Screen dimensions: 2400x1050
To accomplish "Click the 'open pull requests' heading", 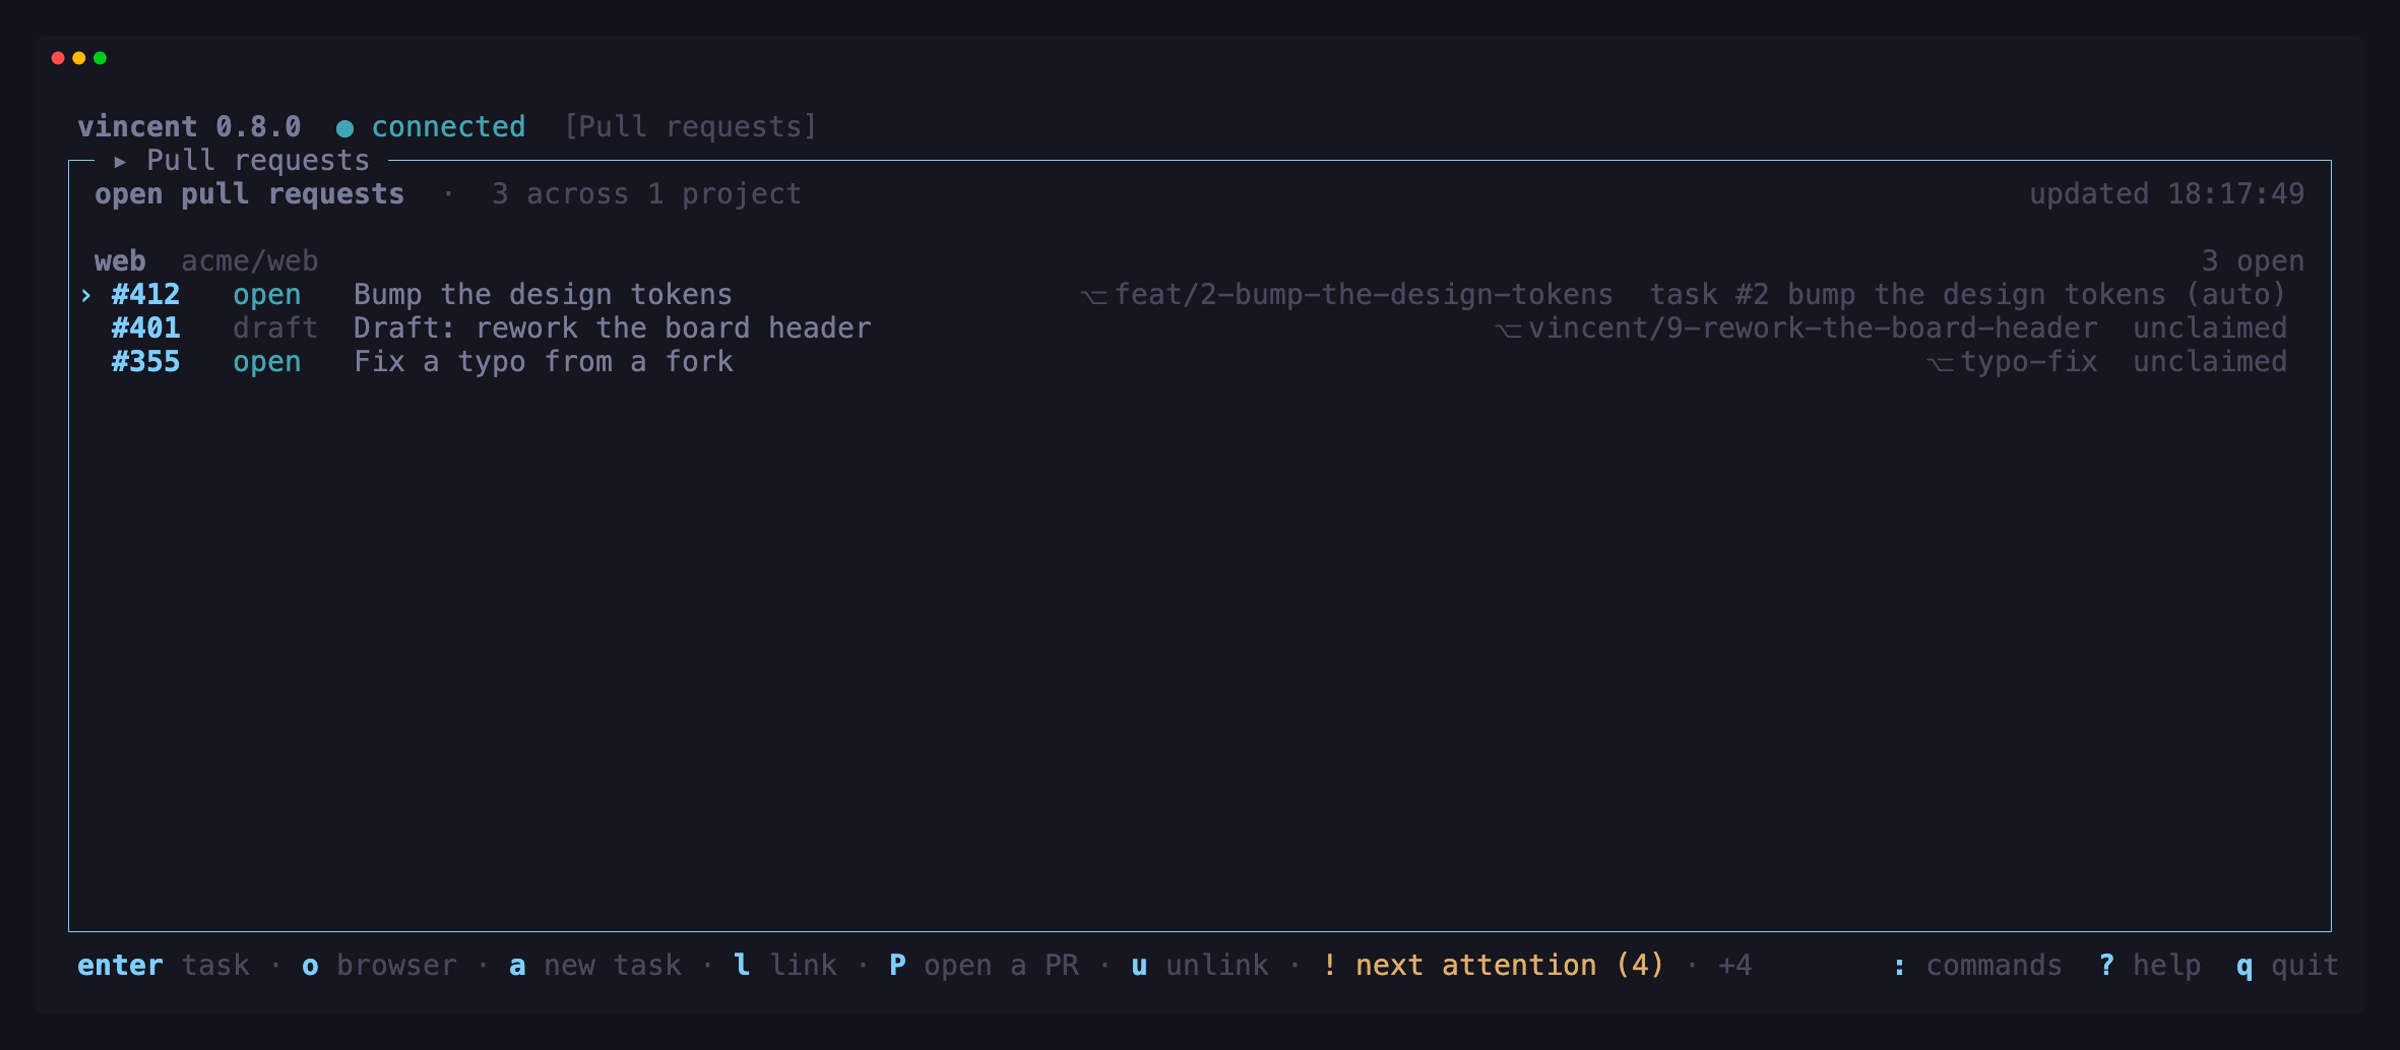I will pyautogui.click(x=250, y=194).
